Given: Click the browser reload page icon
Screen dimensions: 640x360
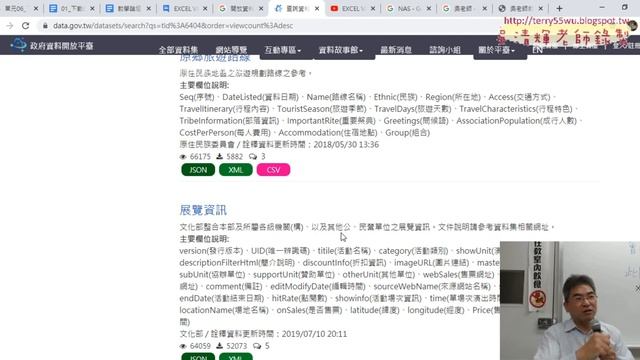Looking at the screenshot, I should coord(25,26).
